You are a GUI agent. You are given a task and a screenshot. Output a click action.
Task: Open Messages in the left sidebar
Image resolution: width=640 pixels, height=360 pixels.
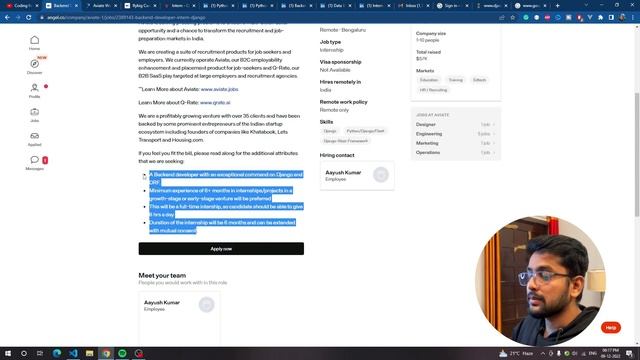[x=35, y=162]
